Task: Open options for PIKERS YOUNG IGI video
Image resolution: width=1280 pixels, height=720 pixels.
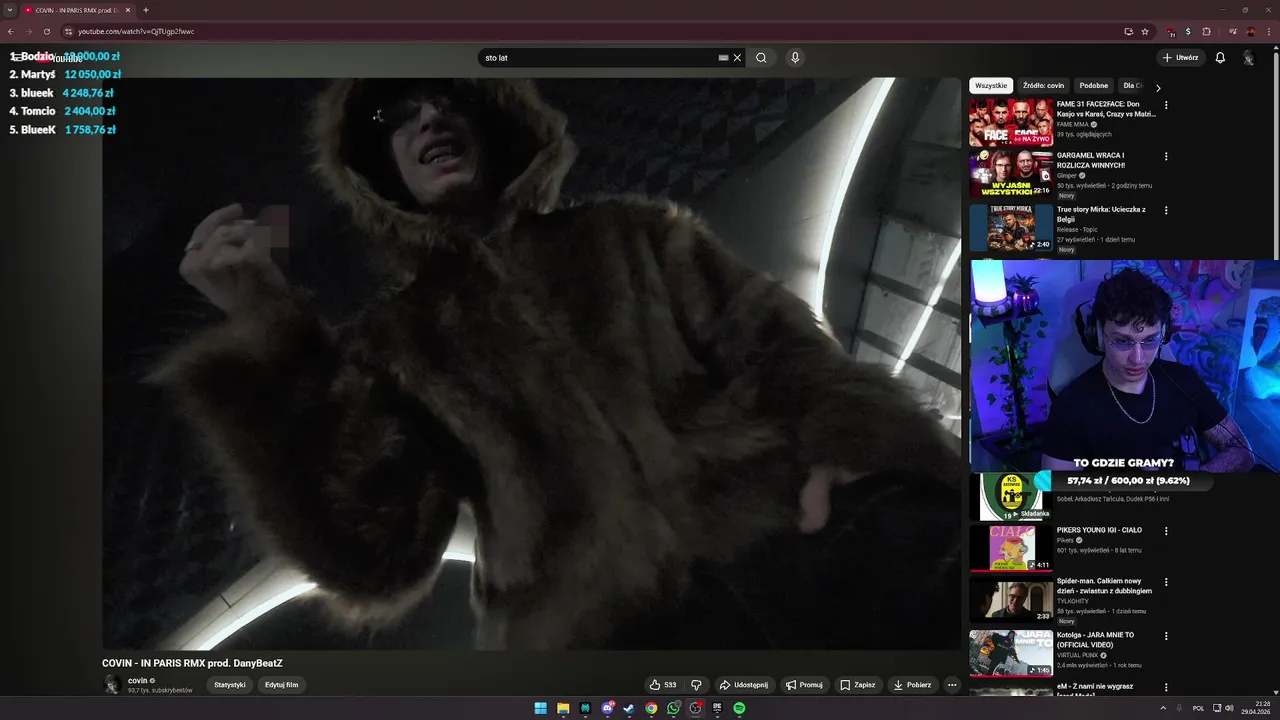Action: pyautogui.click(x=1166, y=531)
